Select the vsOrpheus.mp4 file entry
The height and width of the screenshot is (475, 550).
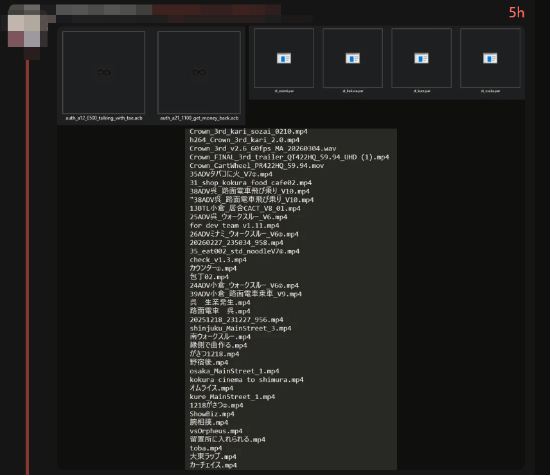tap(216, 431)
